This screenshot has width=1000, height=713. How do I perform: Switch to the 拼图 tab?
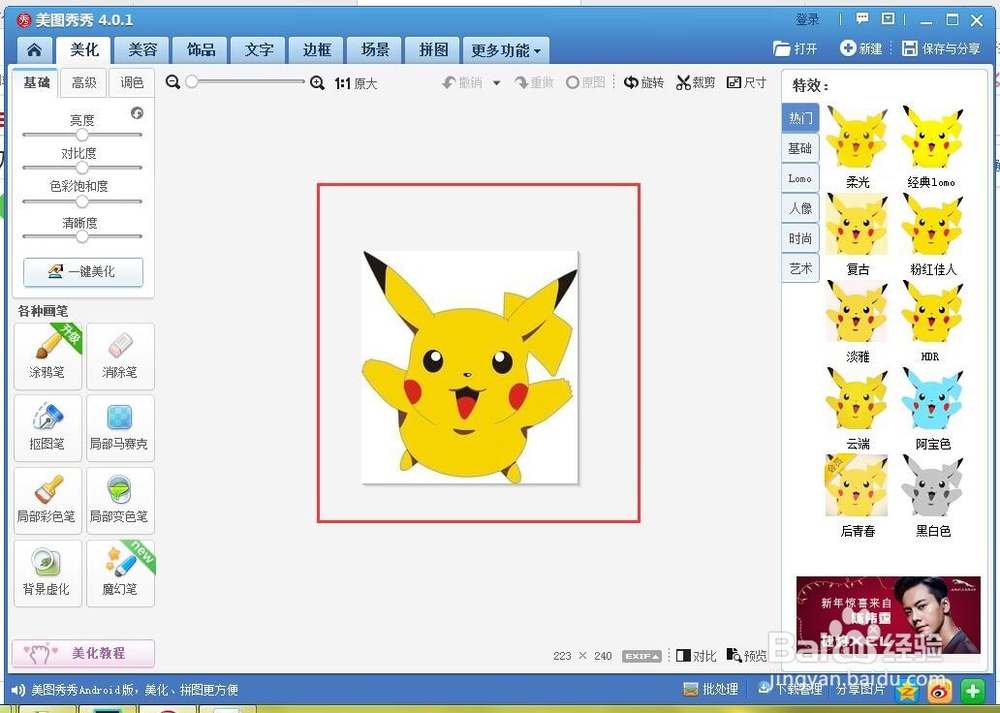coord(434,50)
